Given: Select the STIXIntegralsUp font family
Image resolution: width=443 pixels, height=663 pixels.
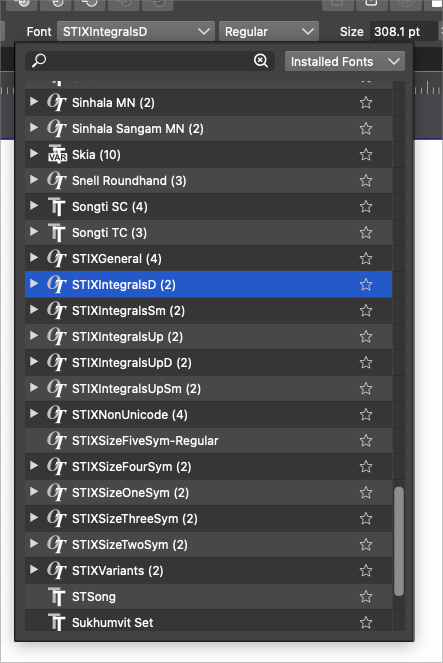Looking at the screenshot, I should click(x=208, y=337).
